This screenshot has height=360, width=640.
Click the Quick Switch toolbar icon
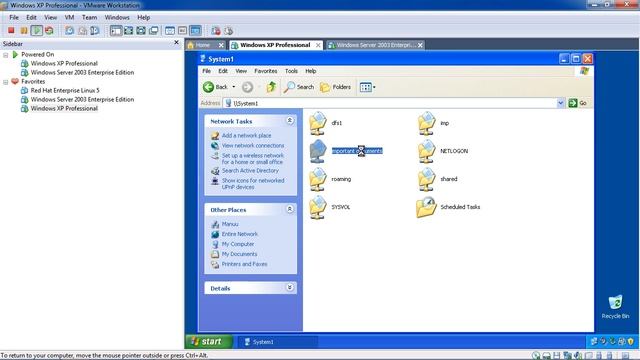pos(141,31)
